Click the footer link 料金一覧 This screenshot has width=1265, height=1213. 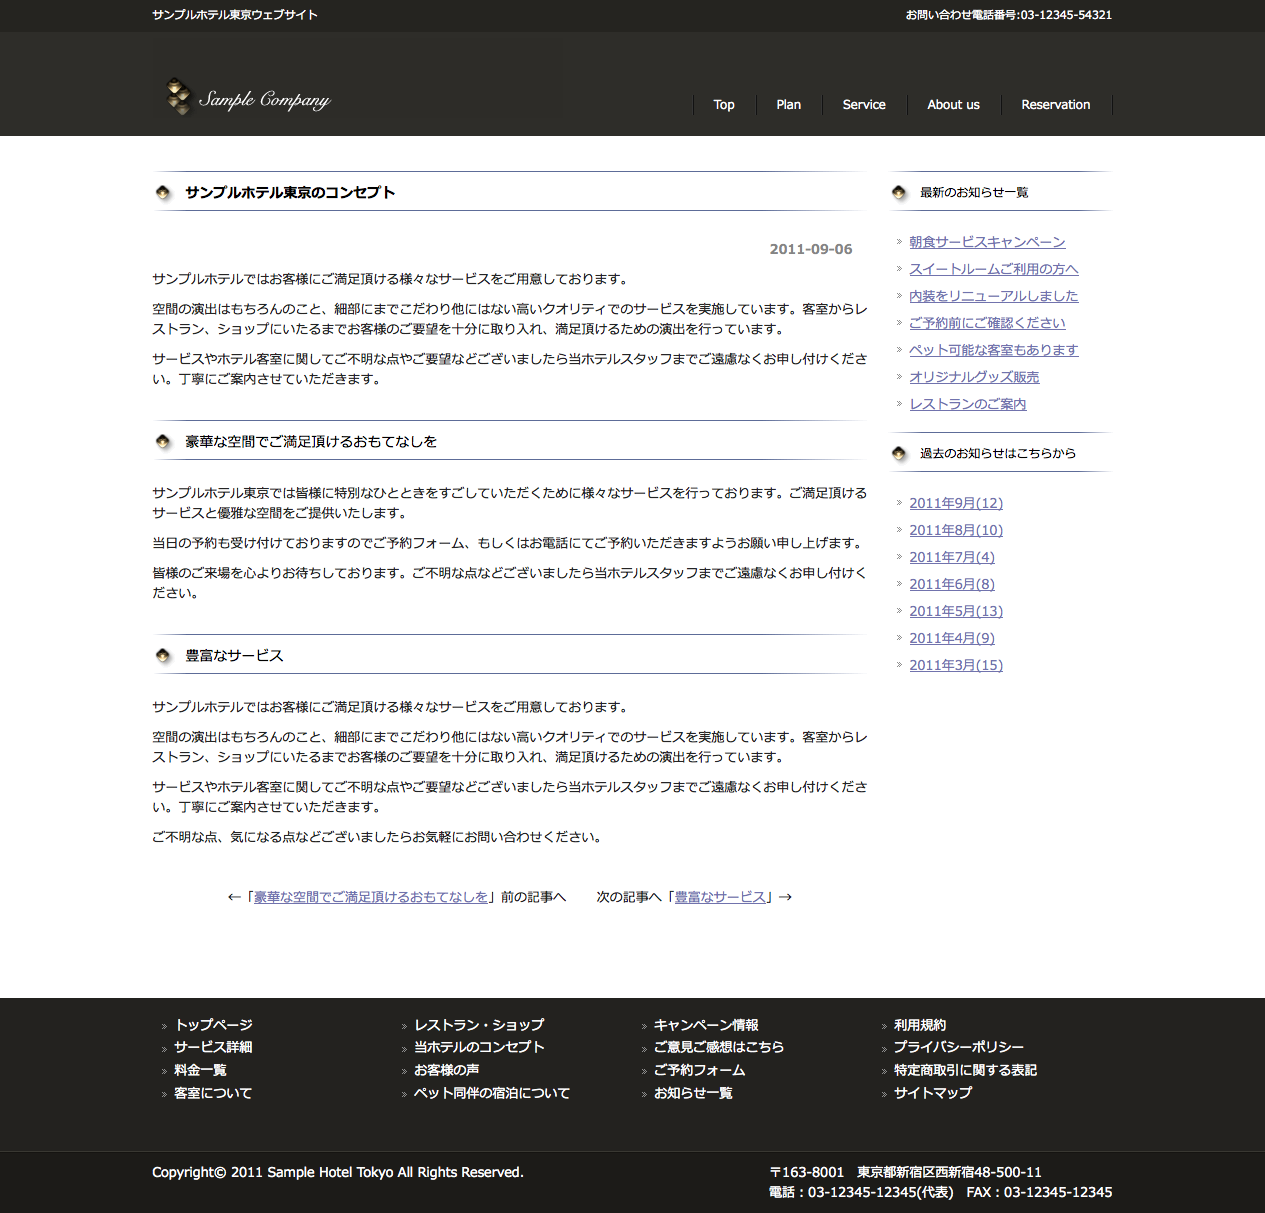[200, 1070]
